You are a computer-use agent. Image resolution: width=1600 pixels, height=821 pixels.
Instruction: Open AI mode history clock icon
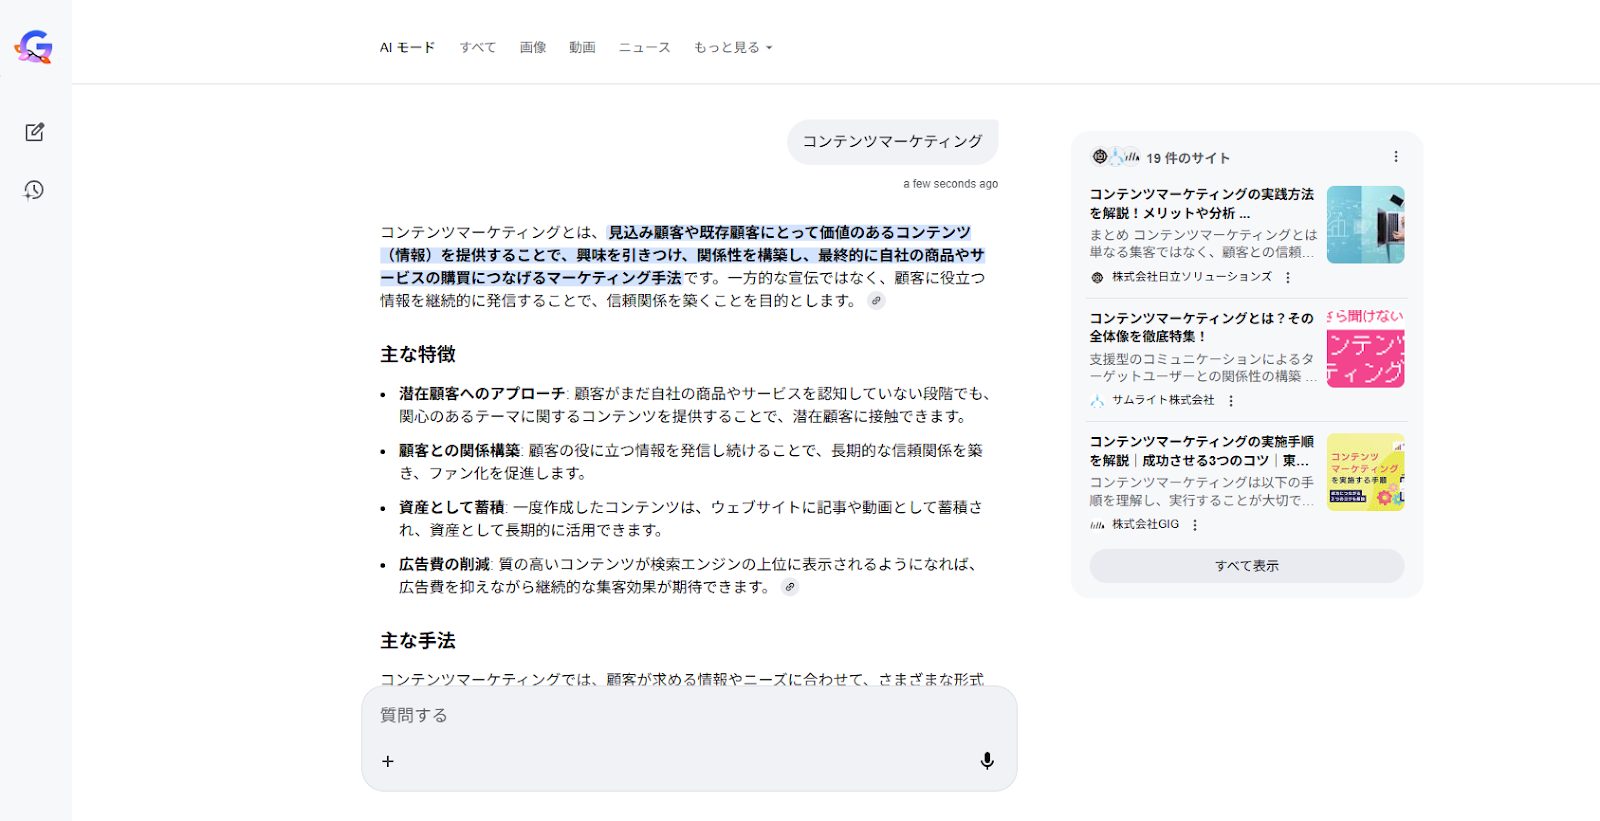coord(34,190)
